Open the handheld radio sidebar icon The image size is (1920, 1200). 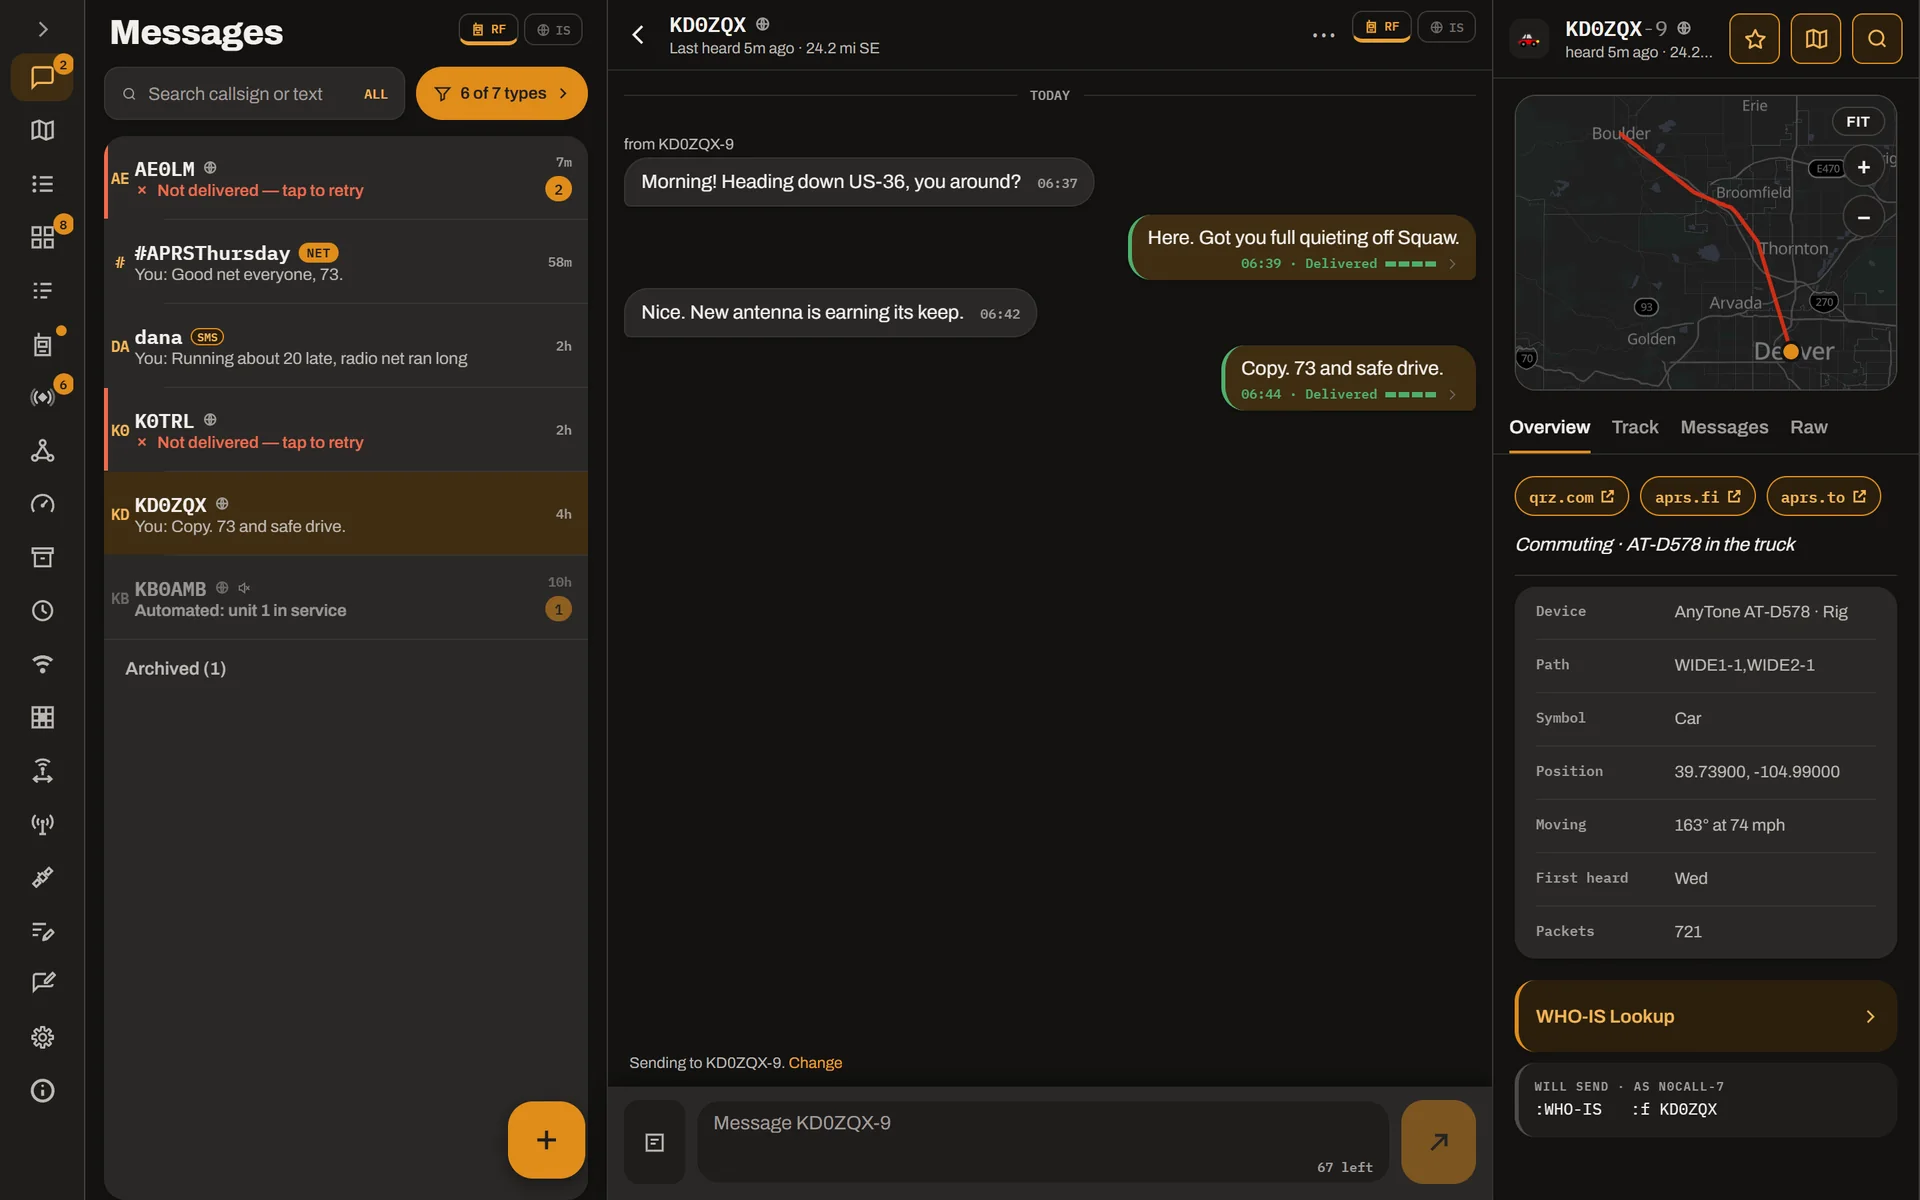coord(42,344)
